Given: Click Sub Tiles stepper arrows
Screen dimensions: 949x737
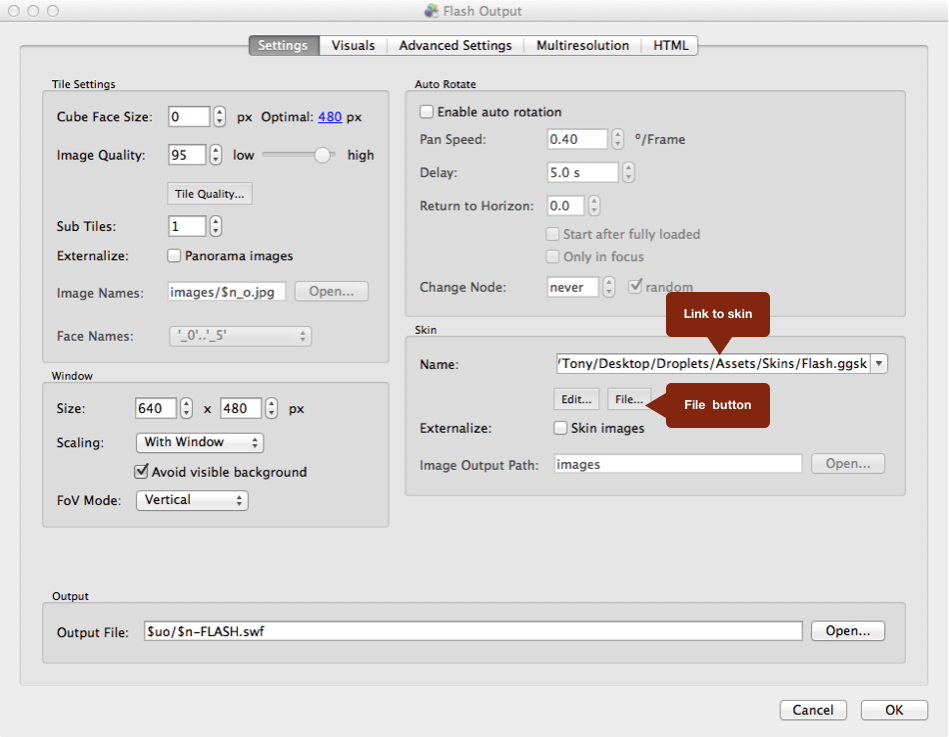Looking at the screenshot, I should [x=216, y=226].
